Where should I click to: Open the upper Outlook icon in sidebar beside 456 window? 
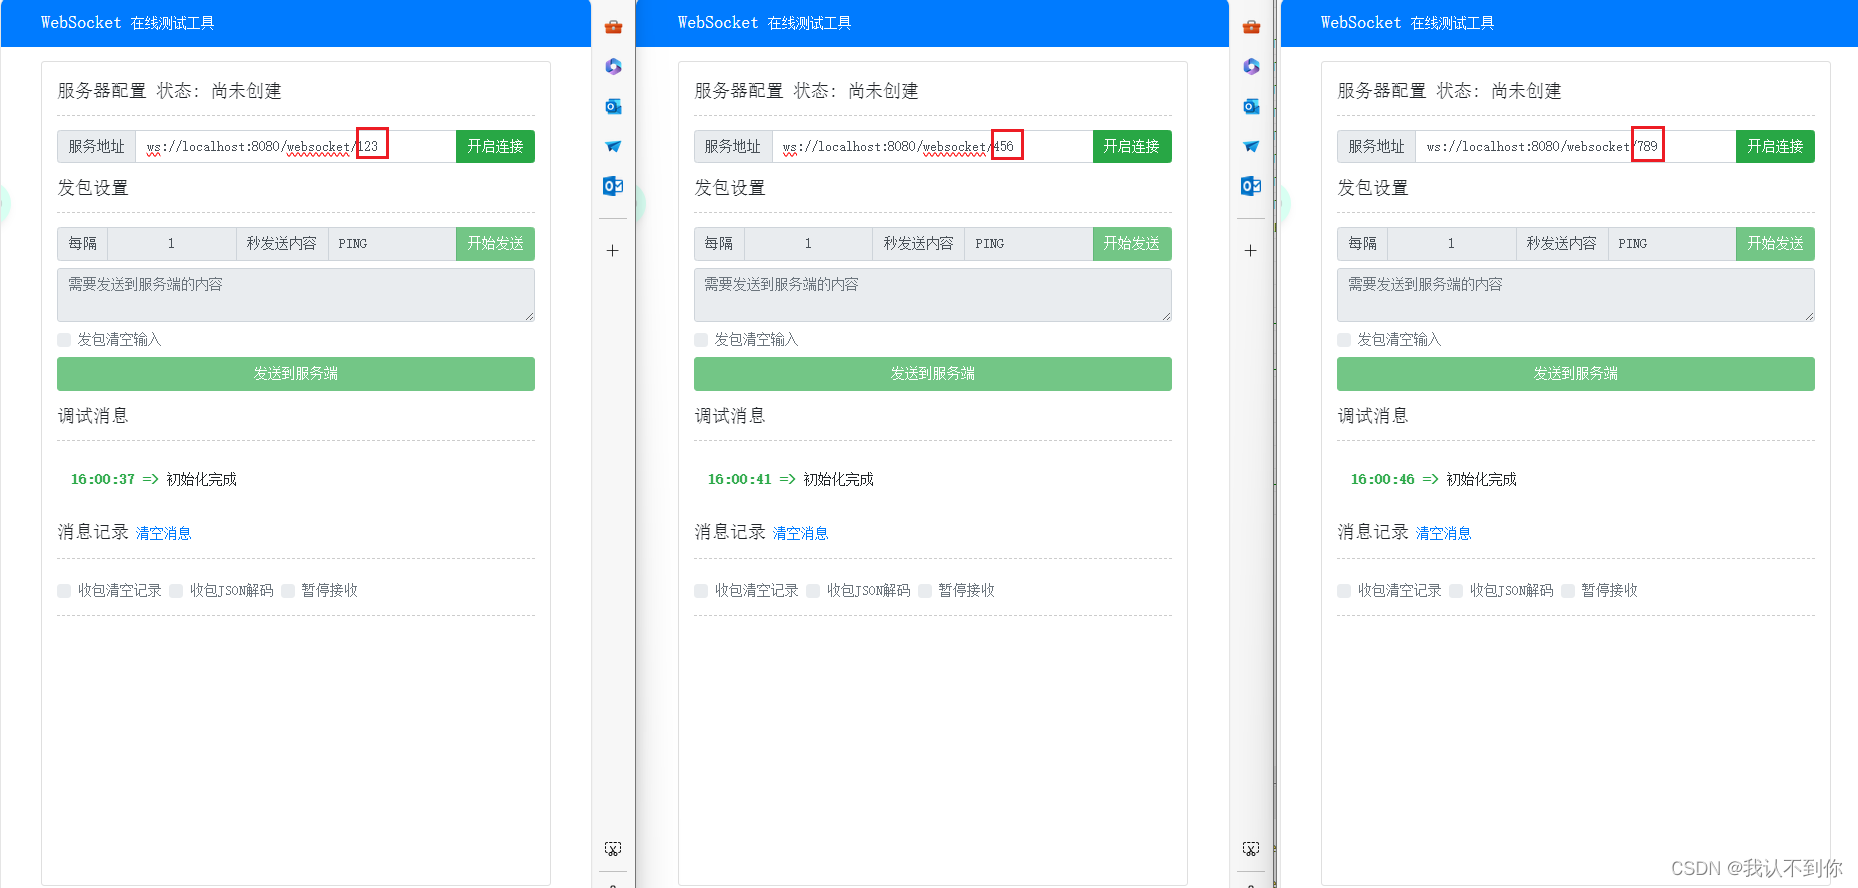click(x=1251, y=106)
